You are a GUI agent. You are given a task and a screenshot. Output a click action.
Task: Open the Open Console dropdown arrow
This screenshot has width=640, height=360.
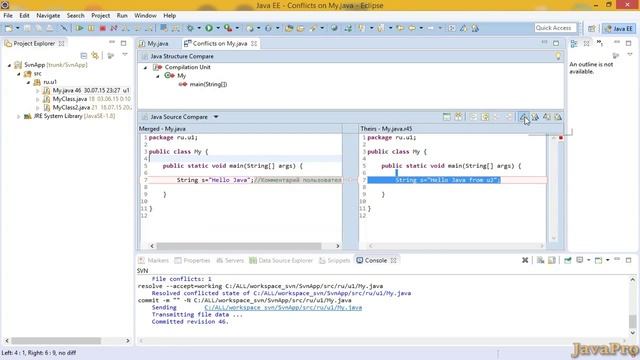point(608,260)
